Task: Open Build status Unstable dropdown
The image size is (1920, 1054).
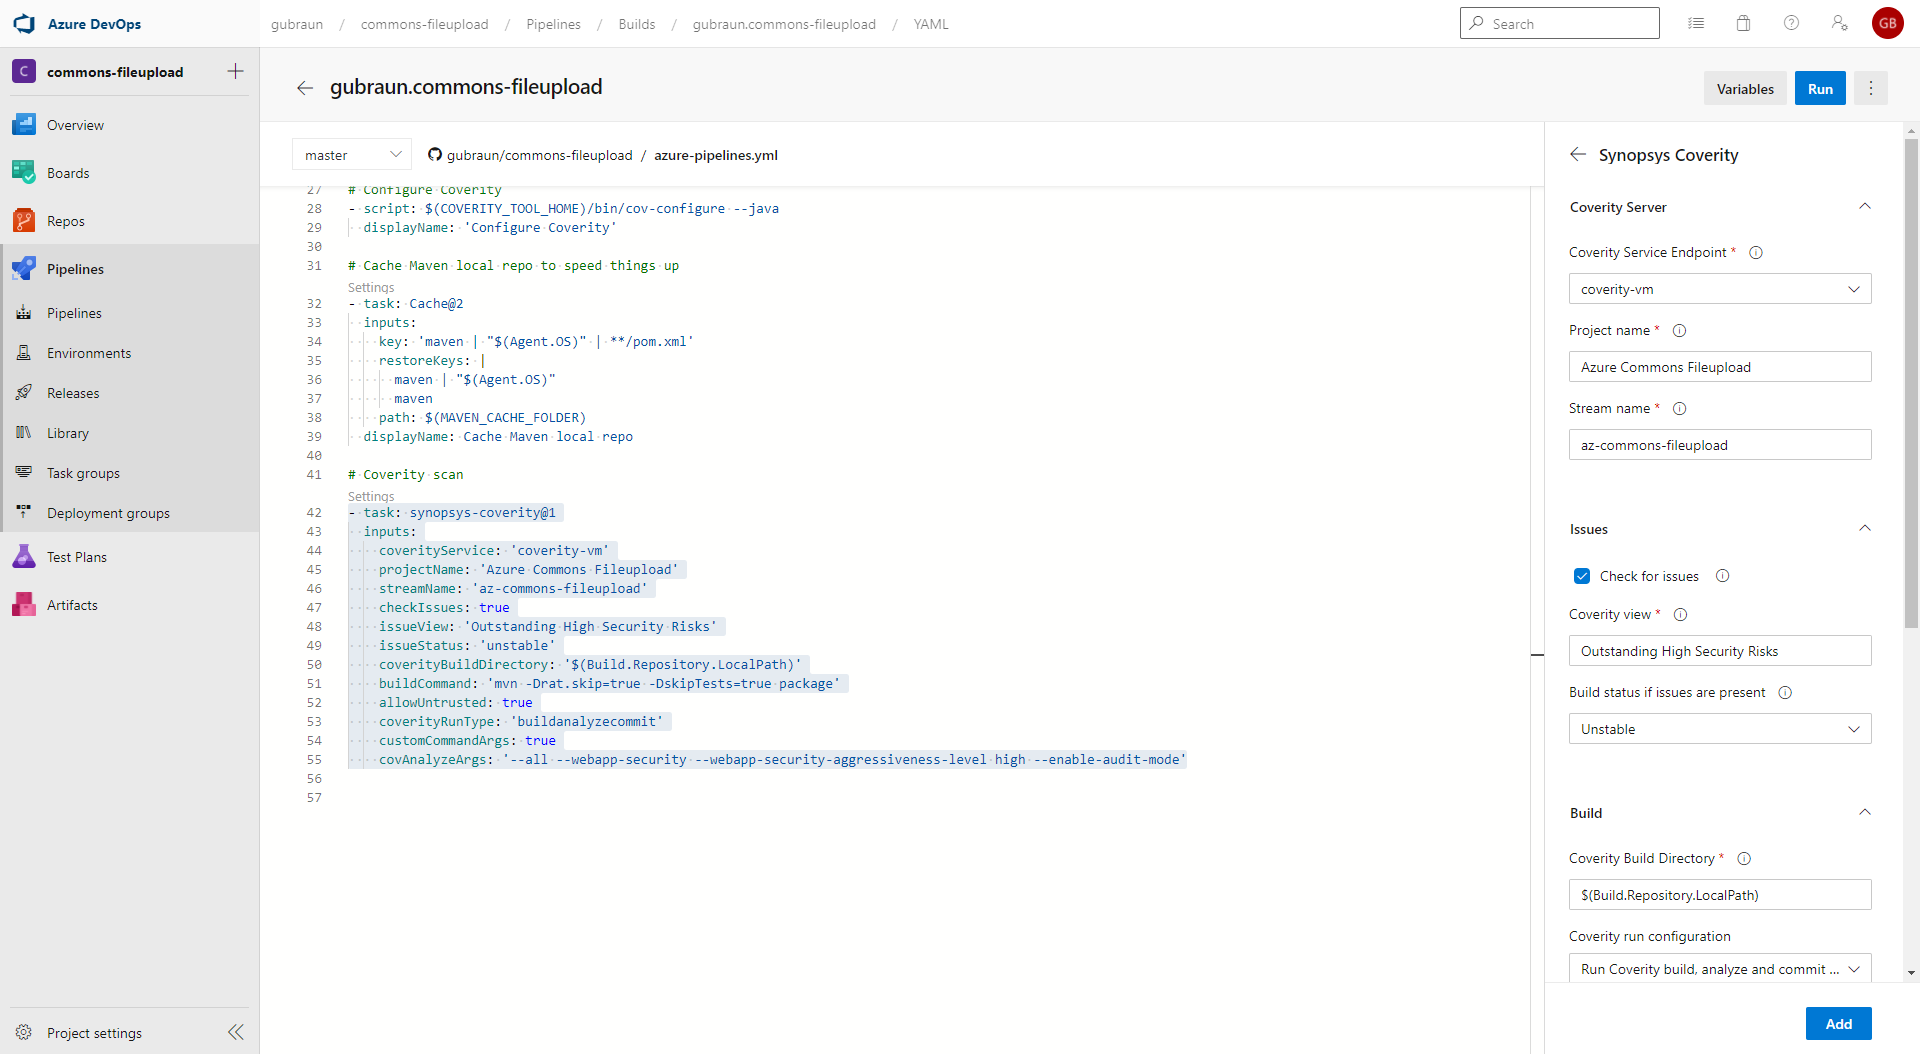Action: coord(1719,729)
